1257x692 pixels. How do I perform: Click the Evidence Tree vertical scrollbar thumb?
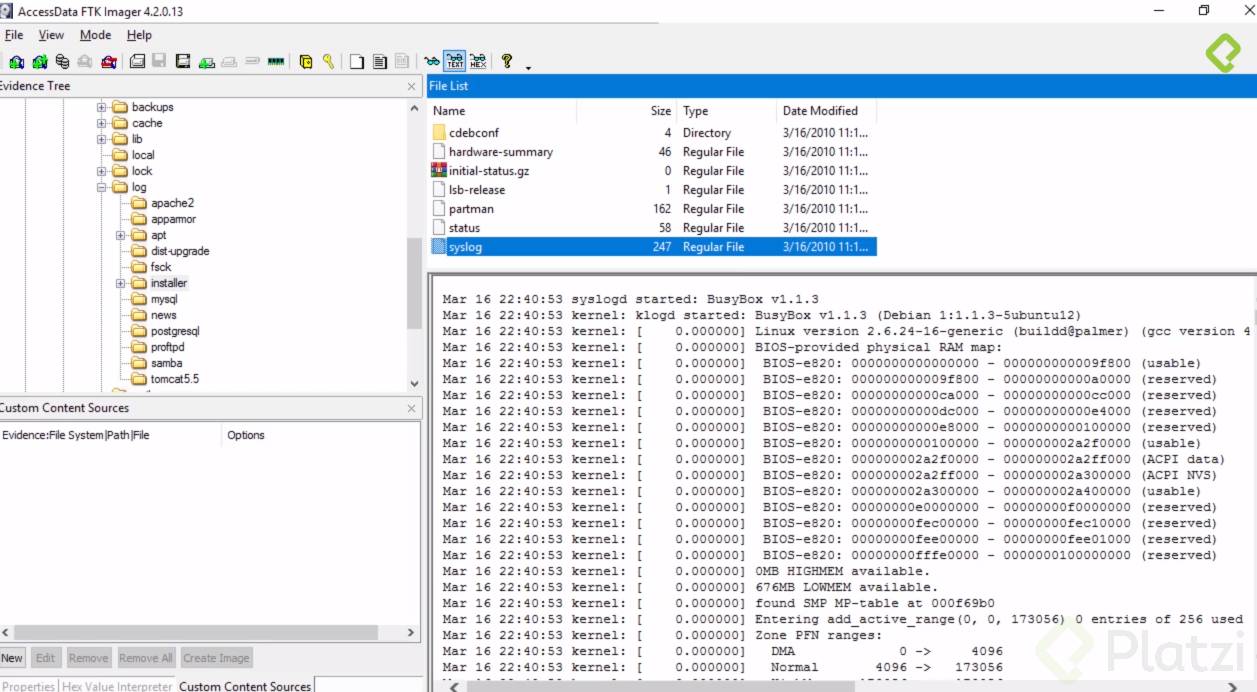click(414, 285)
